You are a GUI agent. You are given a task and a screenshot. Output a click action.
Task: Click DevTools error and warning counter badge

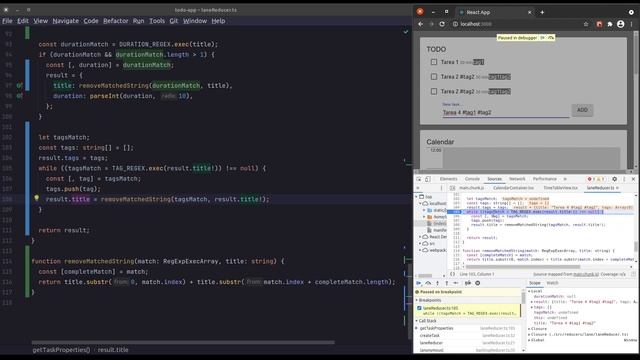click(596, 179)
